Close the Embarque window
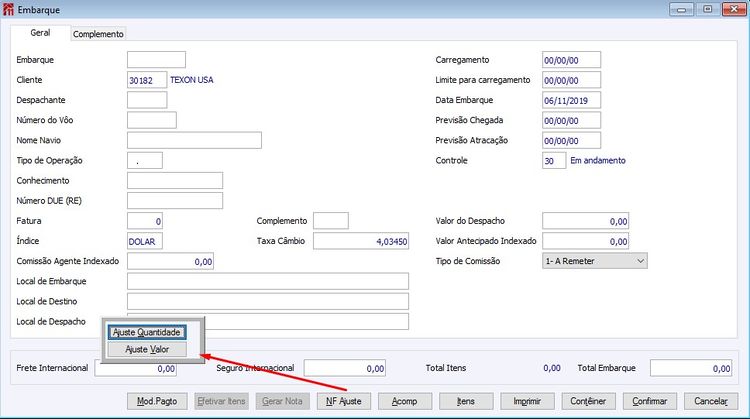The image size is (750, 419). coord(734,9)
